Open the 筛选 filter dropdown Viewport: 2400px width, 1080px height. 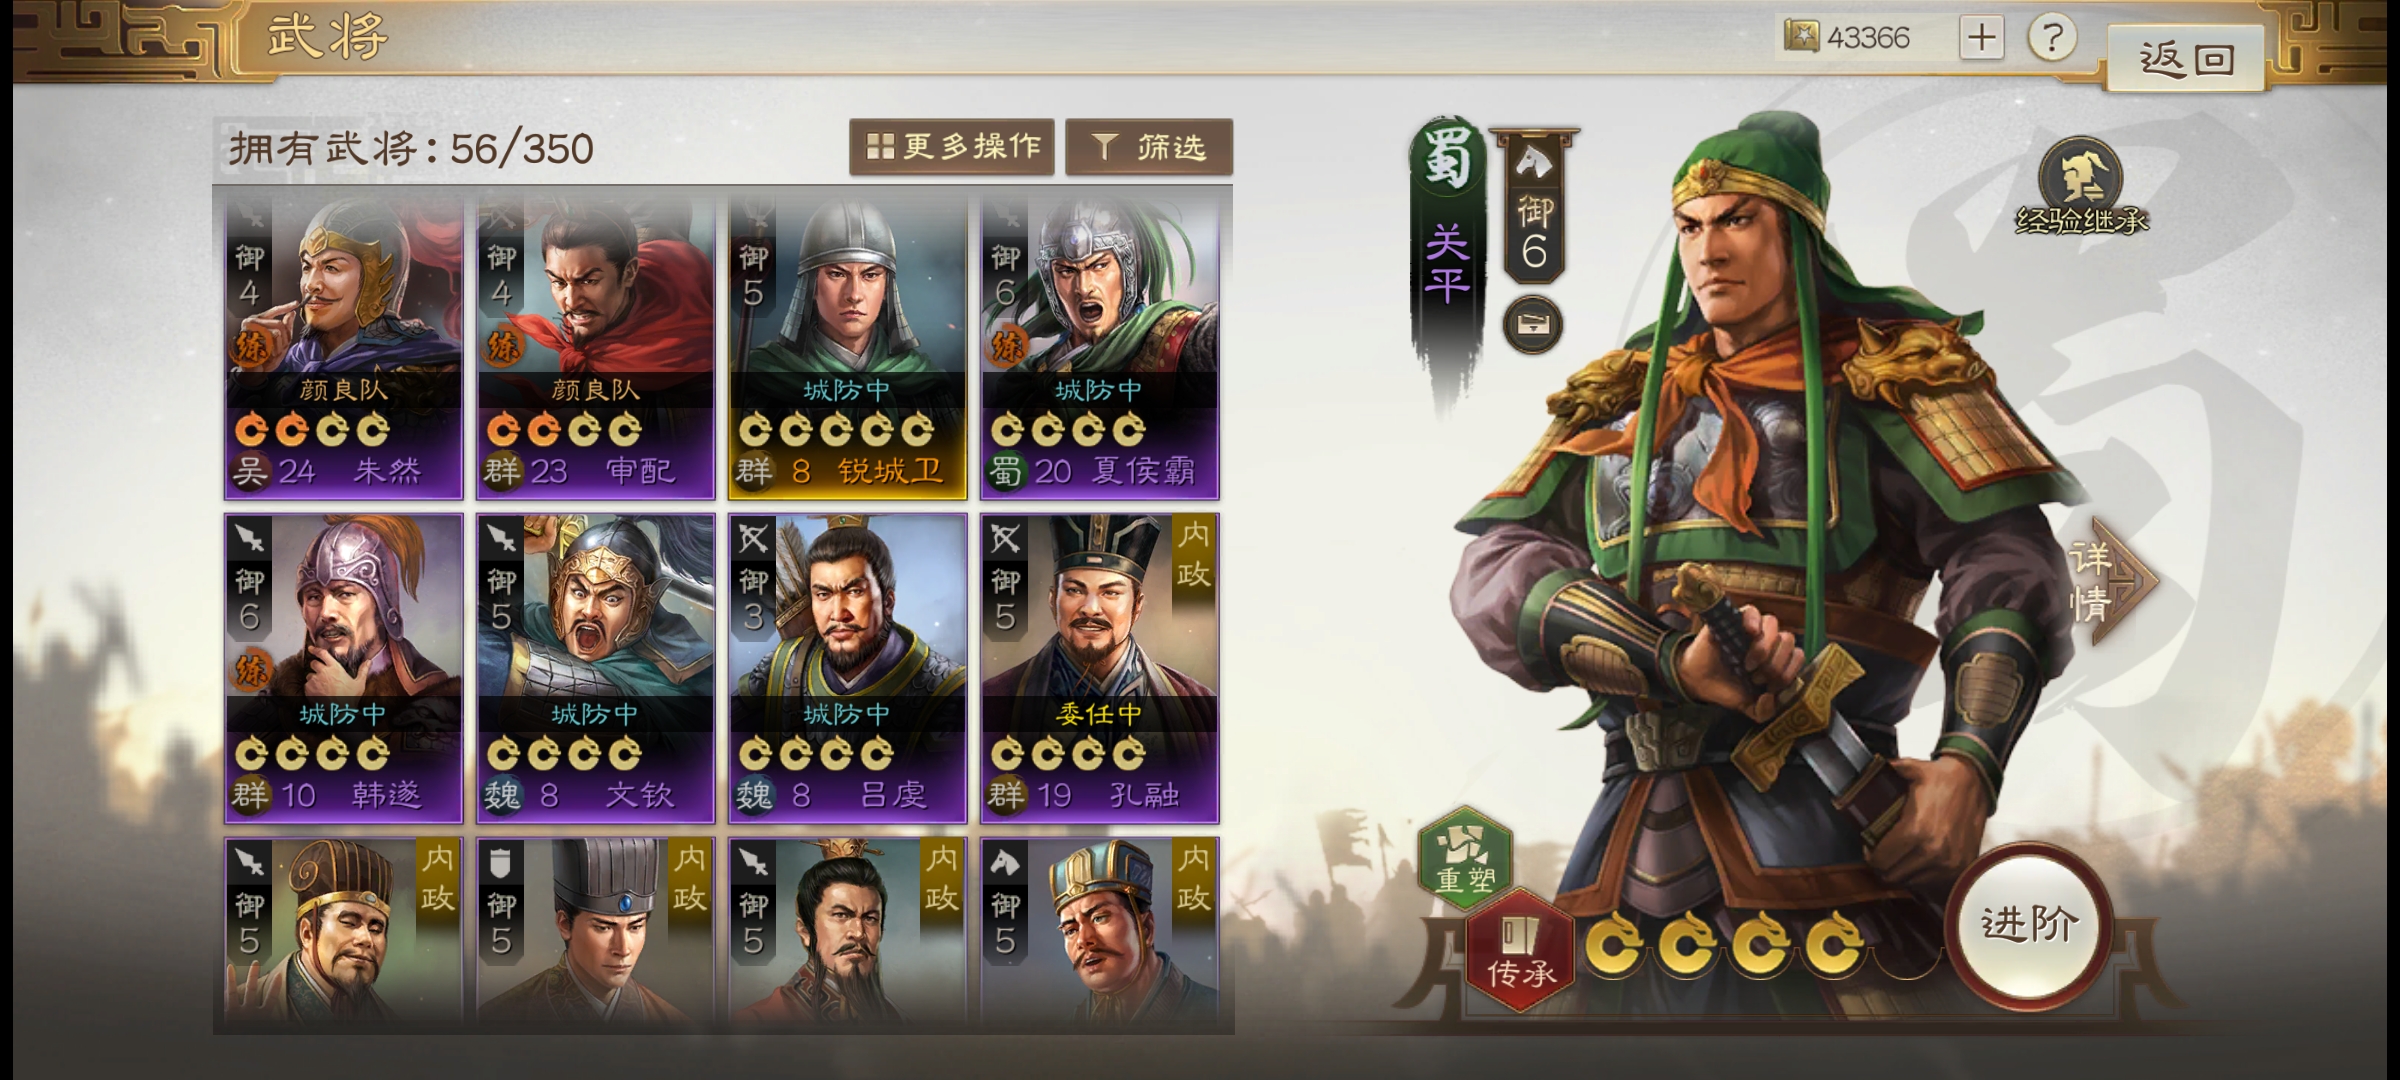[1149, 148]
